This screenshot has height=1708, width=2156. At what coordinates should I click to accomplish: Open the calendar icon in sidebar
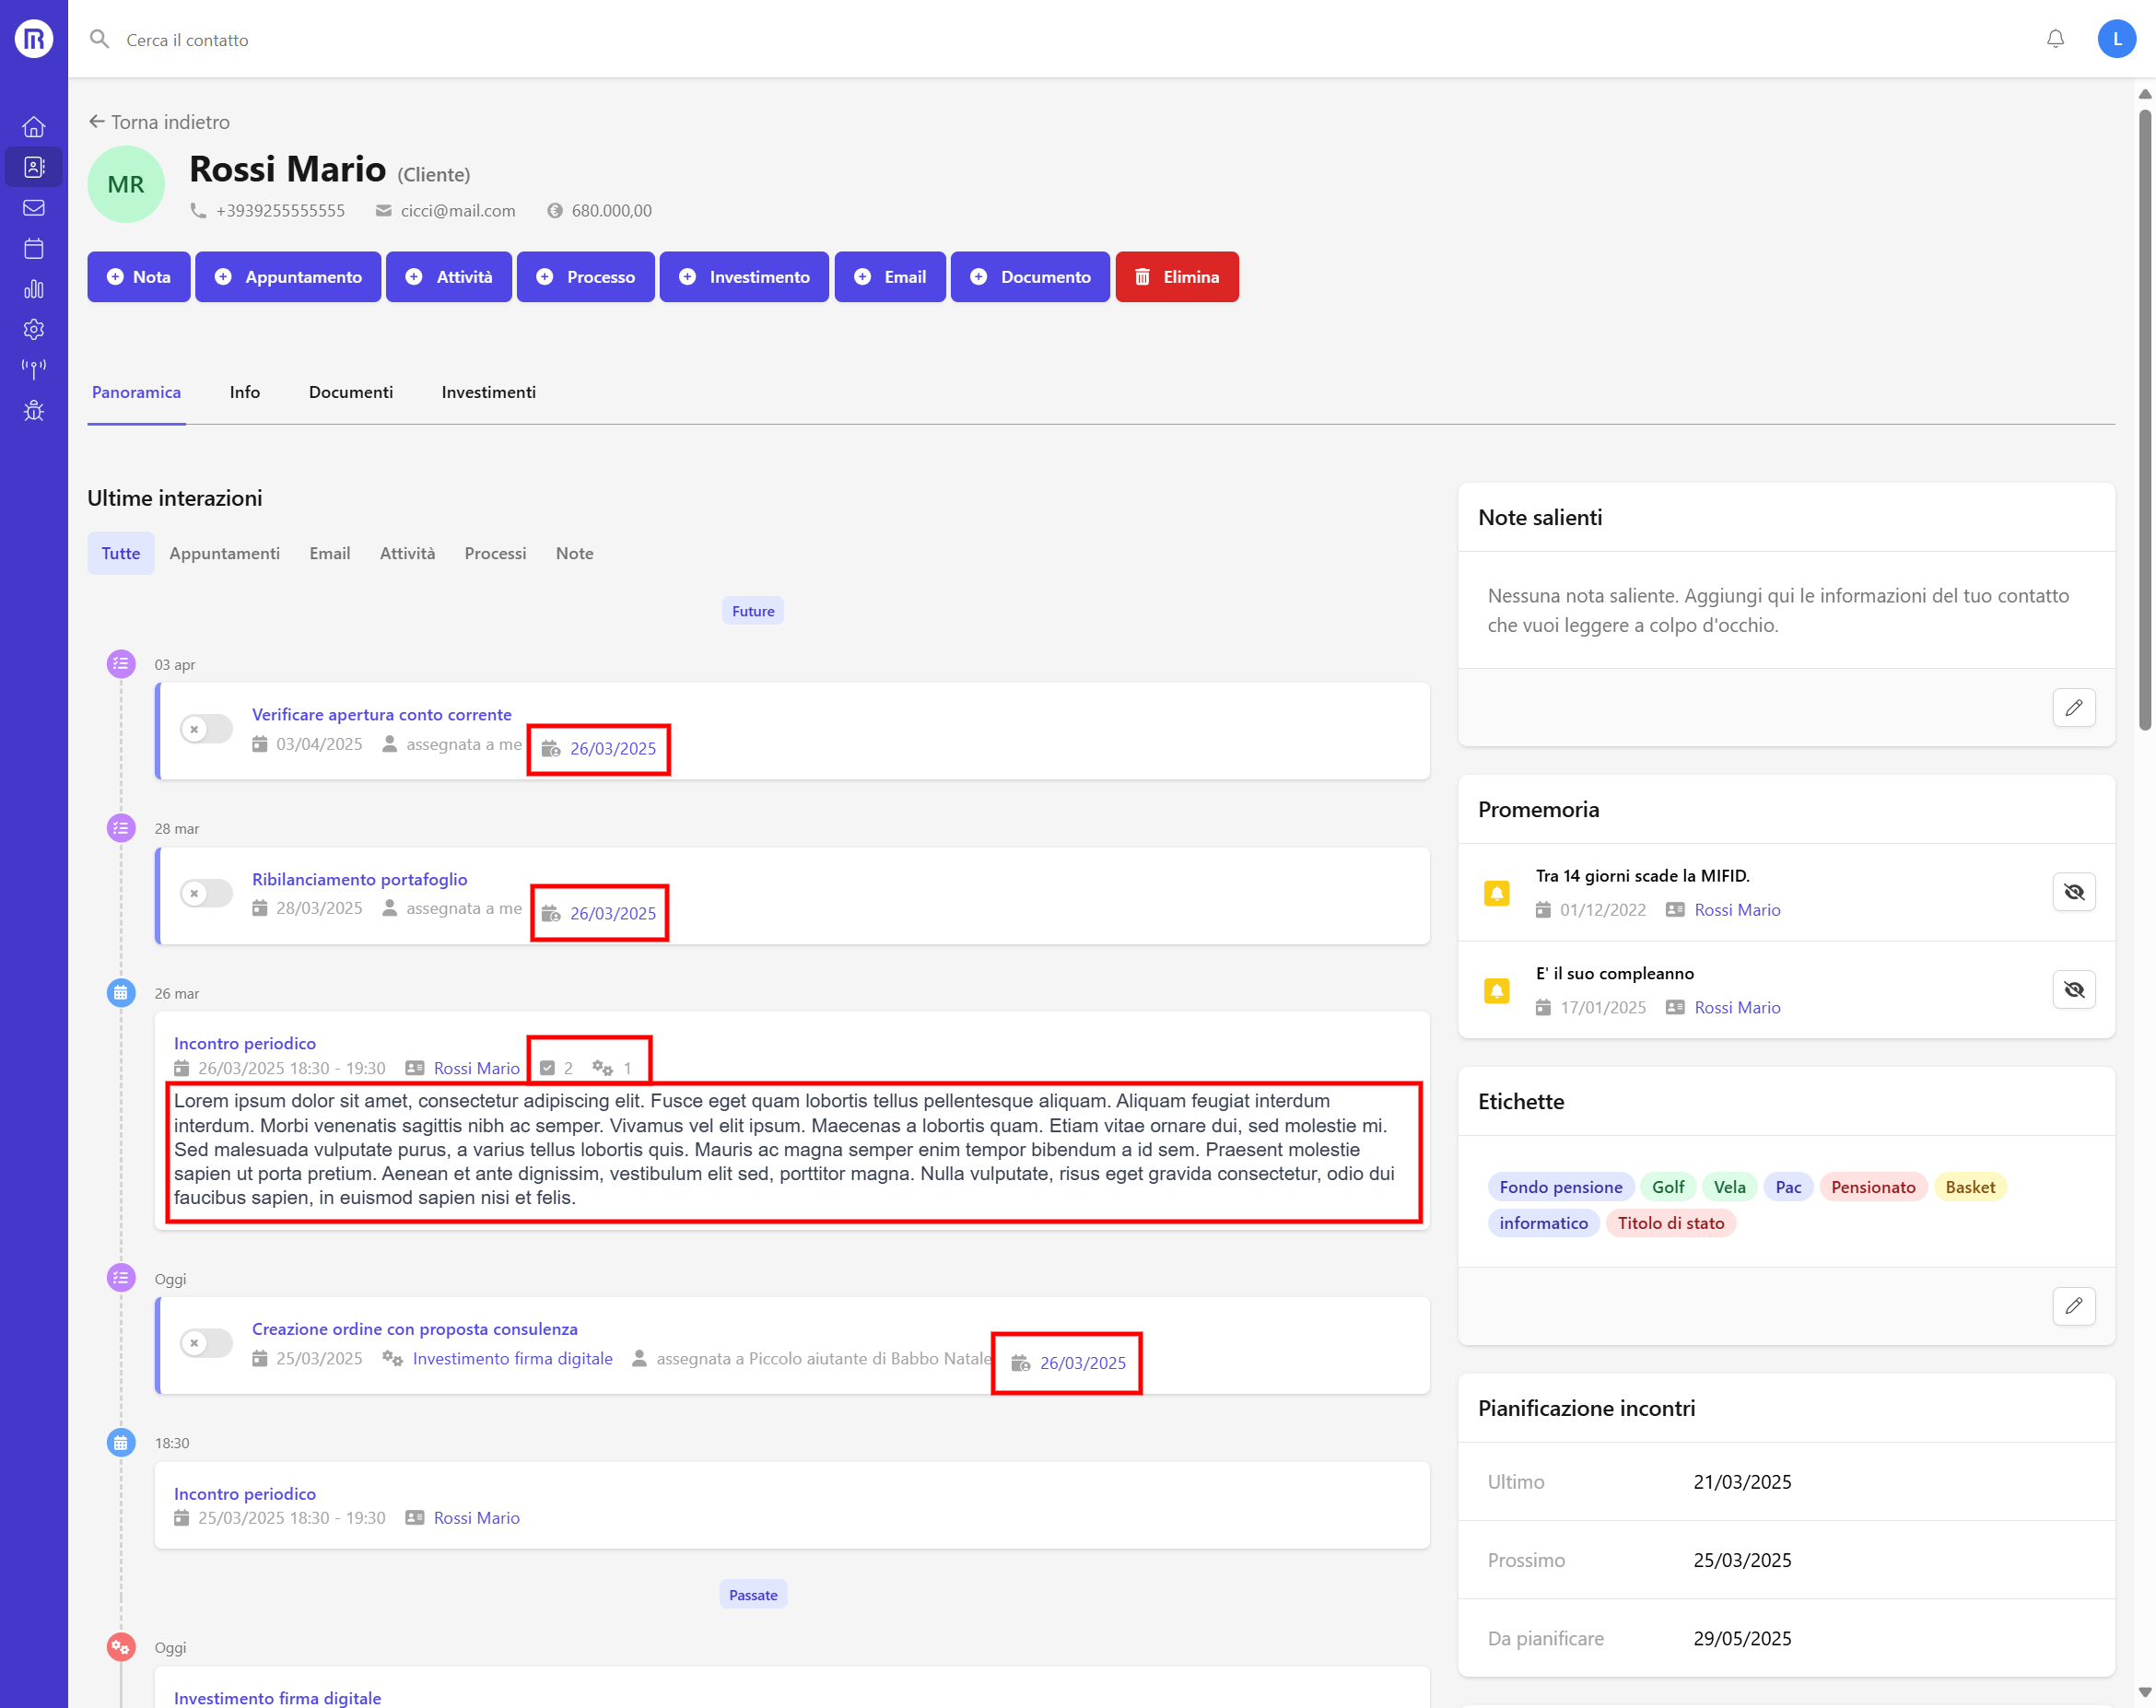(34, 248)
